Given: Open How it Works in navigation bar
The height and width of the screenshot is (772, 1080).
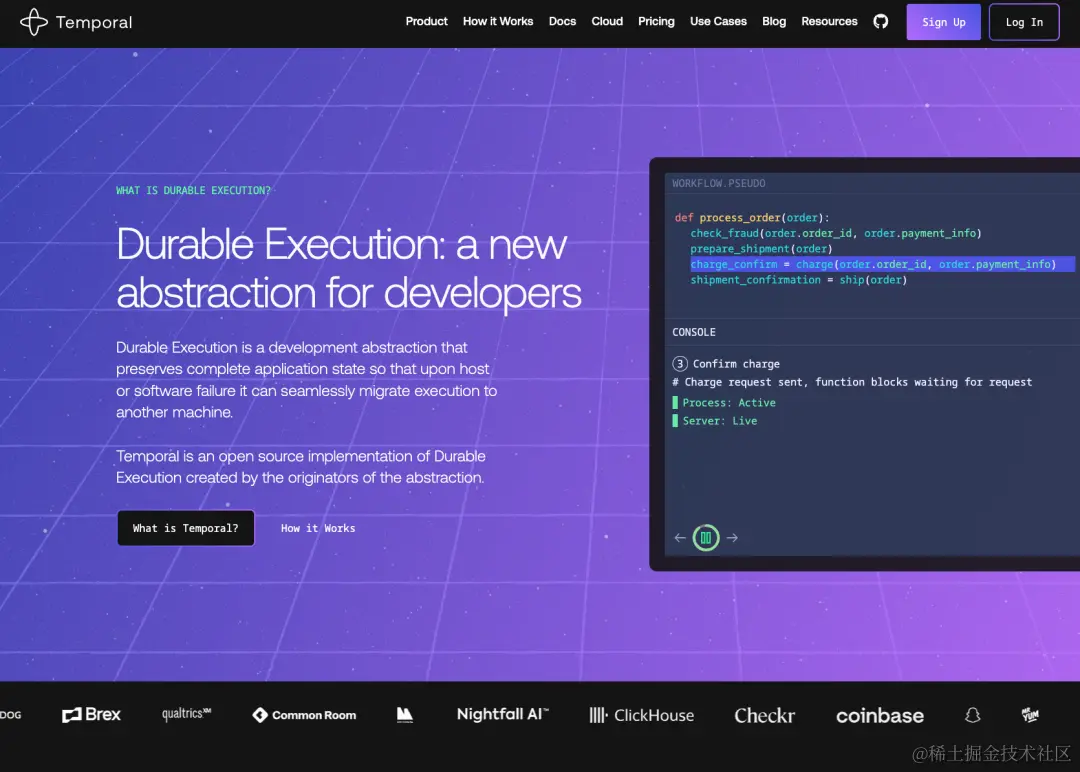Looking at the screenshot, I should [x=498, y=21].
